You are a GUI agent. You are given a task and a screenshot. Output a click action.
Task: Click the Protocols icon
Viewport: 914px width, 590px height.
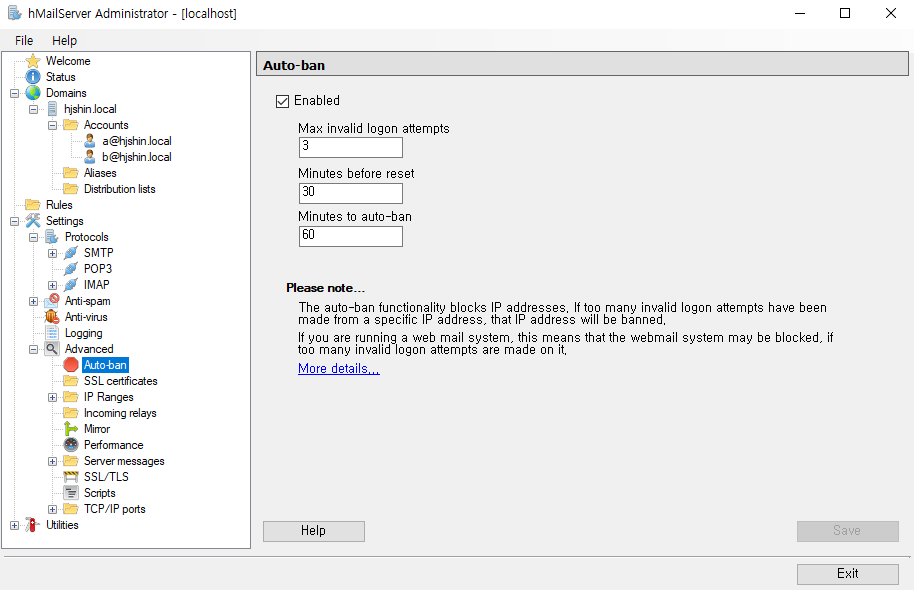click(x=52, y=237)
